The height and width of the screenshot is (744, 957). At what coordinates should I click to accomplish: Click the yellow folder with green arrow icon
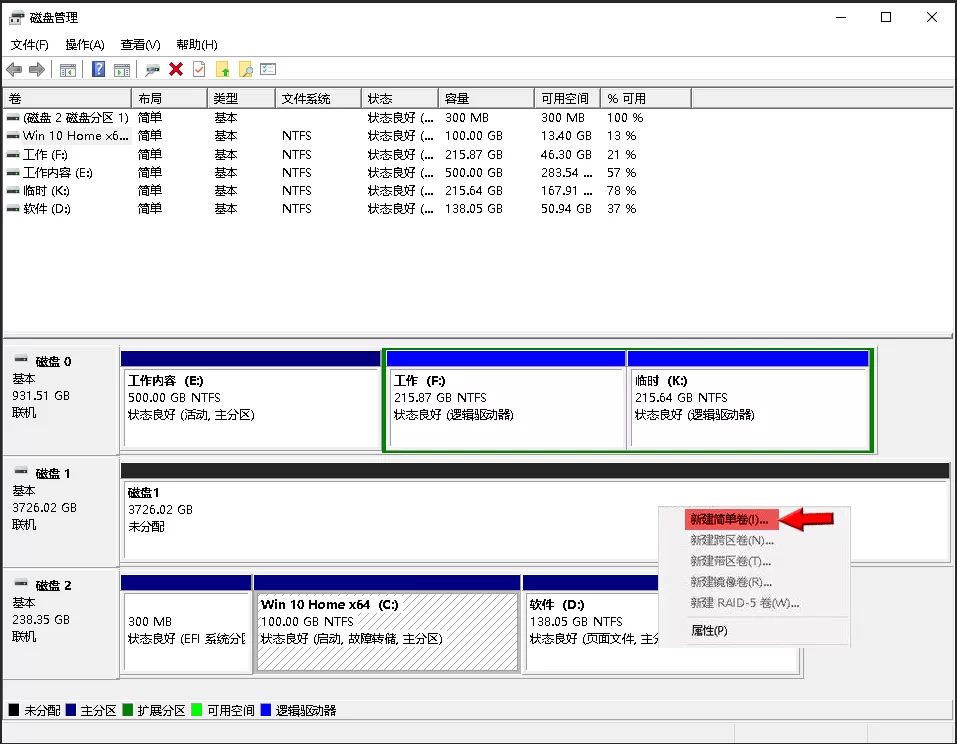222,69
